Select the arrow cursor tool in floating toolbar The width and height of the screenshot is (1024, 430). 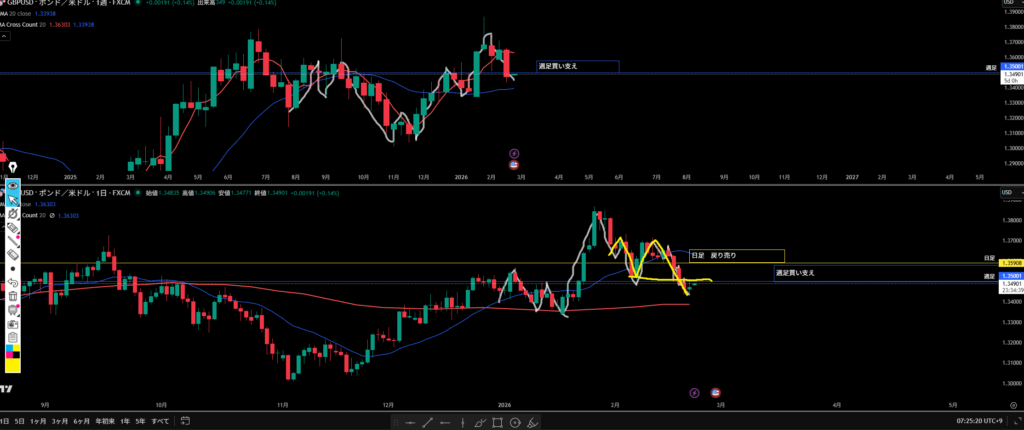point(13,199)
